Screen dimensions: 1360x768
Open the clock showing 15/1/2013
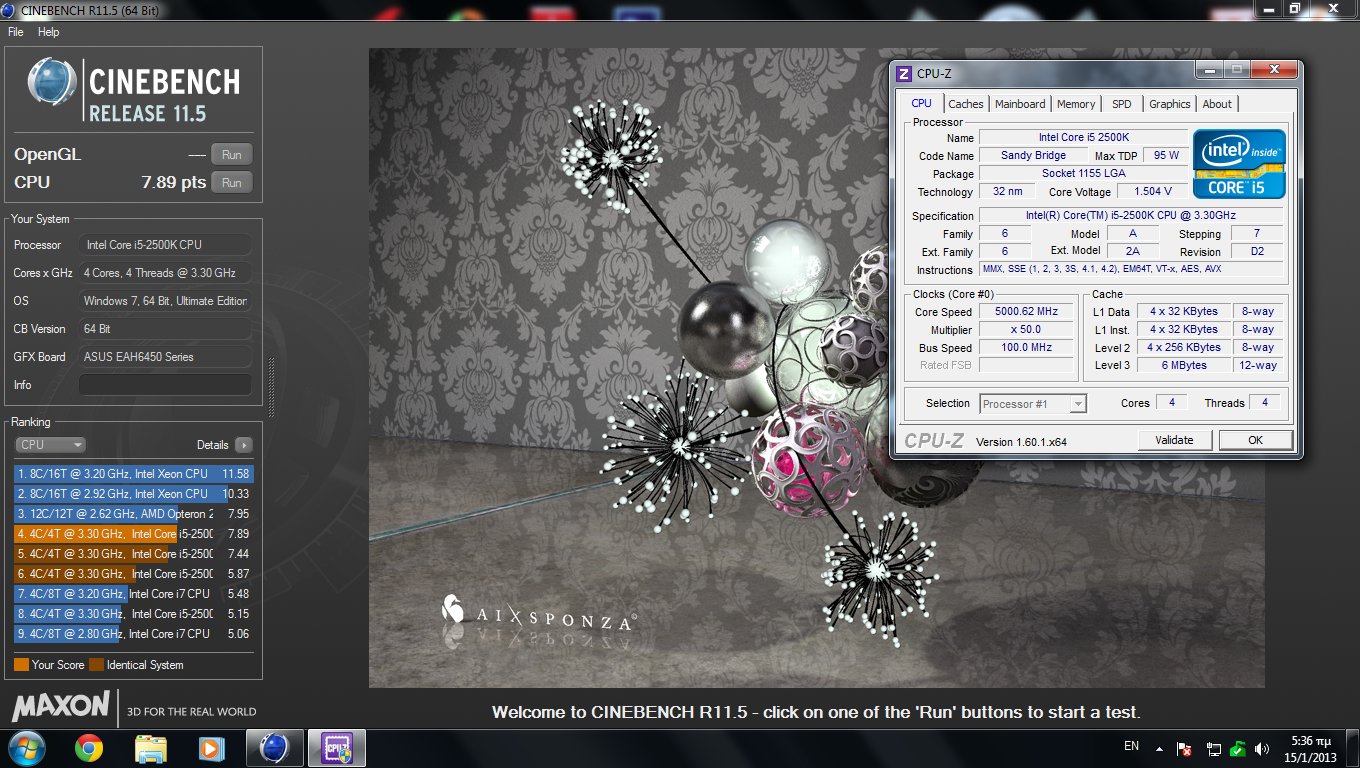(1311, 748)
